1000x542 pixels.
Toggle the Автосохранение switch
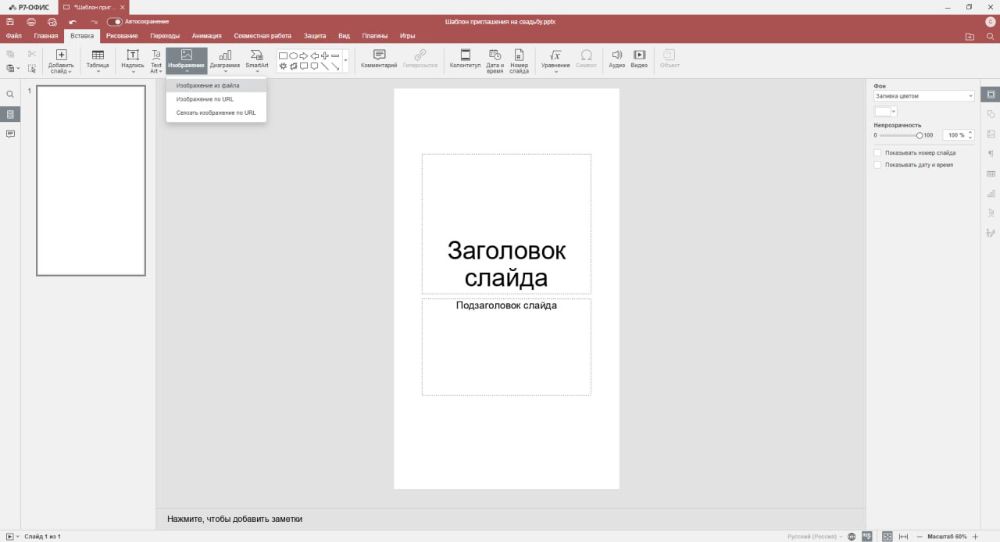(115, 21)
